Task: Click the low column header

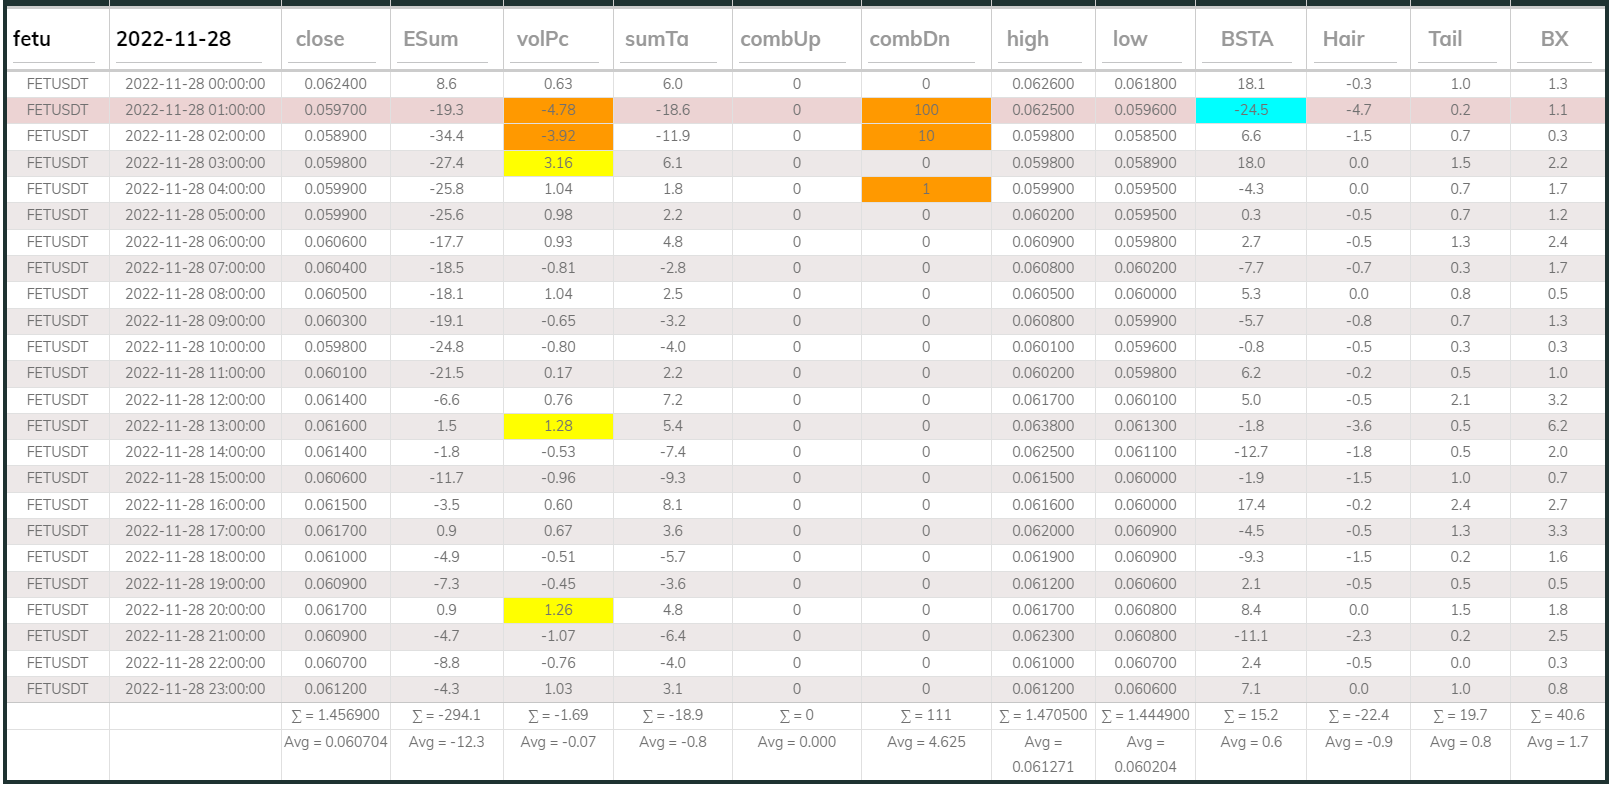Action: (x=1130, y=39)
